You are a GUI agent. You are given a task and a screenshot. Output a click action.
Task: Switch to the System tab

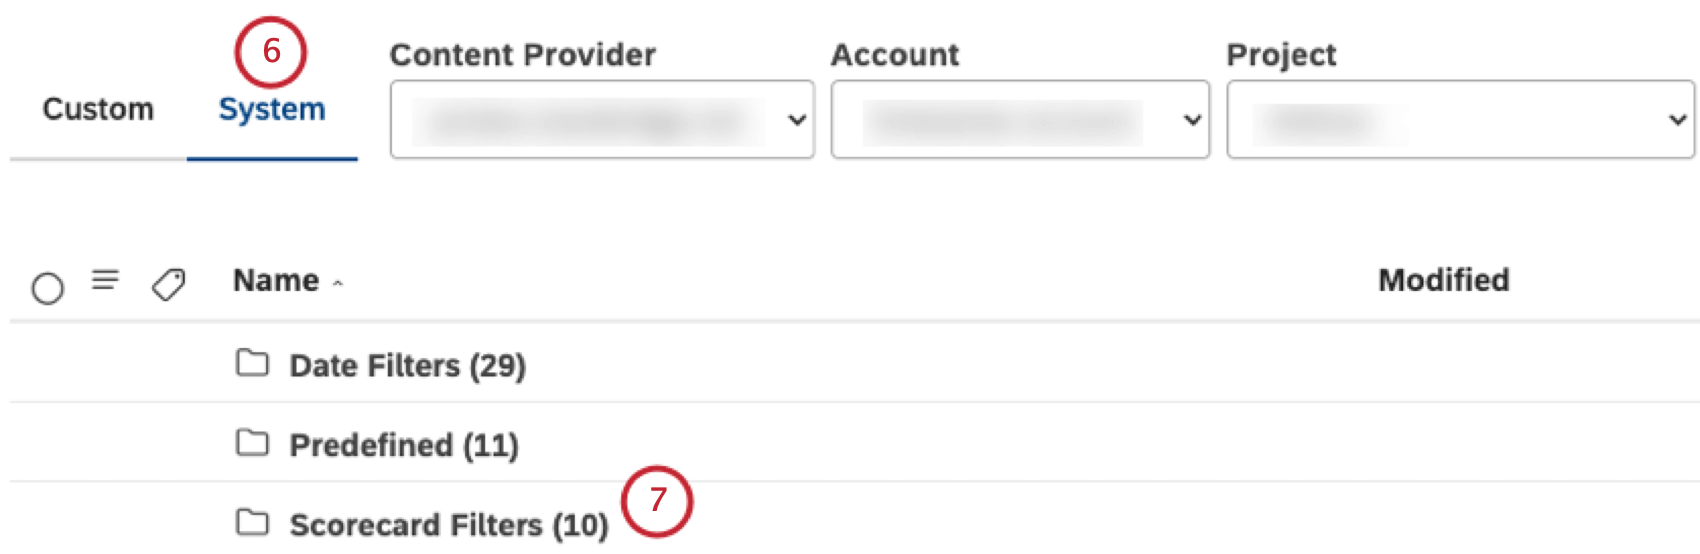[x=272, y=109]
